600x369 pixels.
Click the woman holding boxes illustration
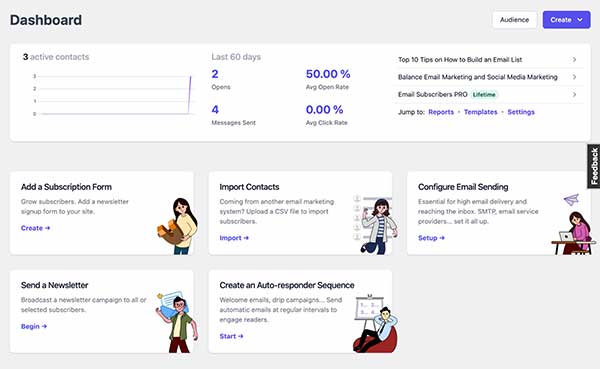click(178, 226)
